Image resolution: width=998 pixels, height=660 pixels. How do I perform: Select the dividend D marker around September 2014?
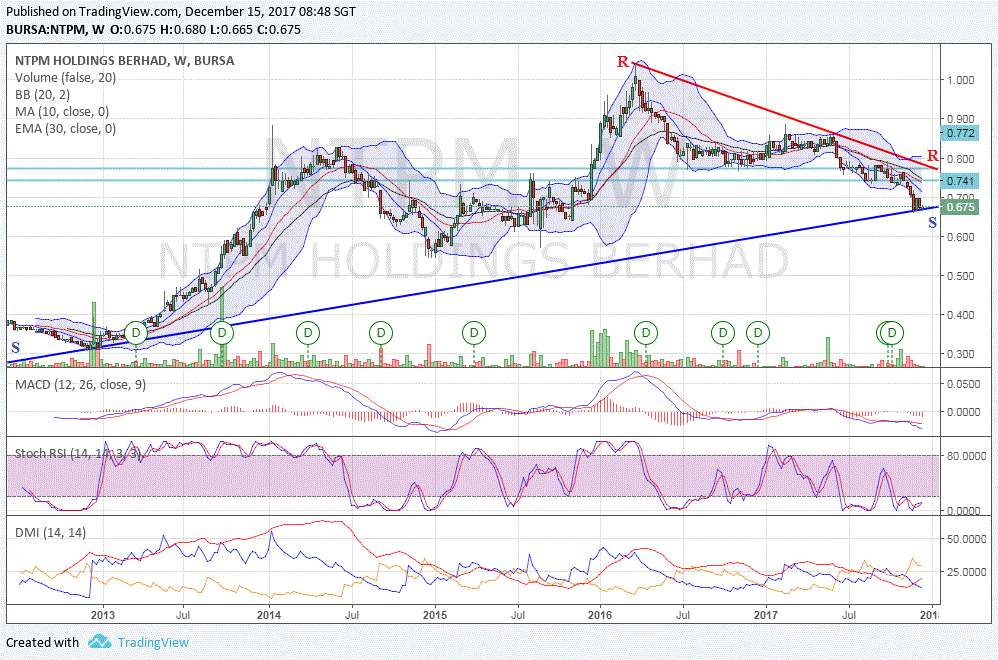pyautogui.click(x=381, y=332)
